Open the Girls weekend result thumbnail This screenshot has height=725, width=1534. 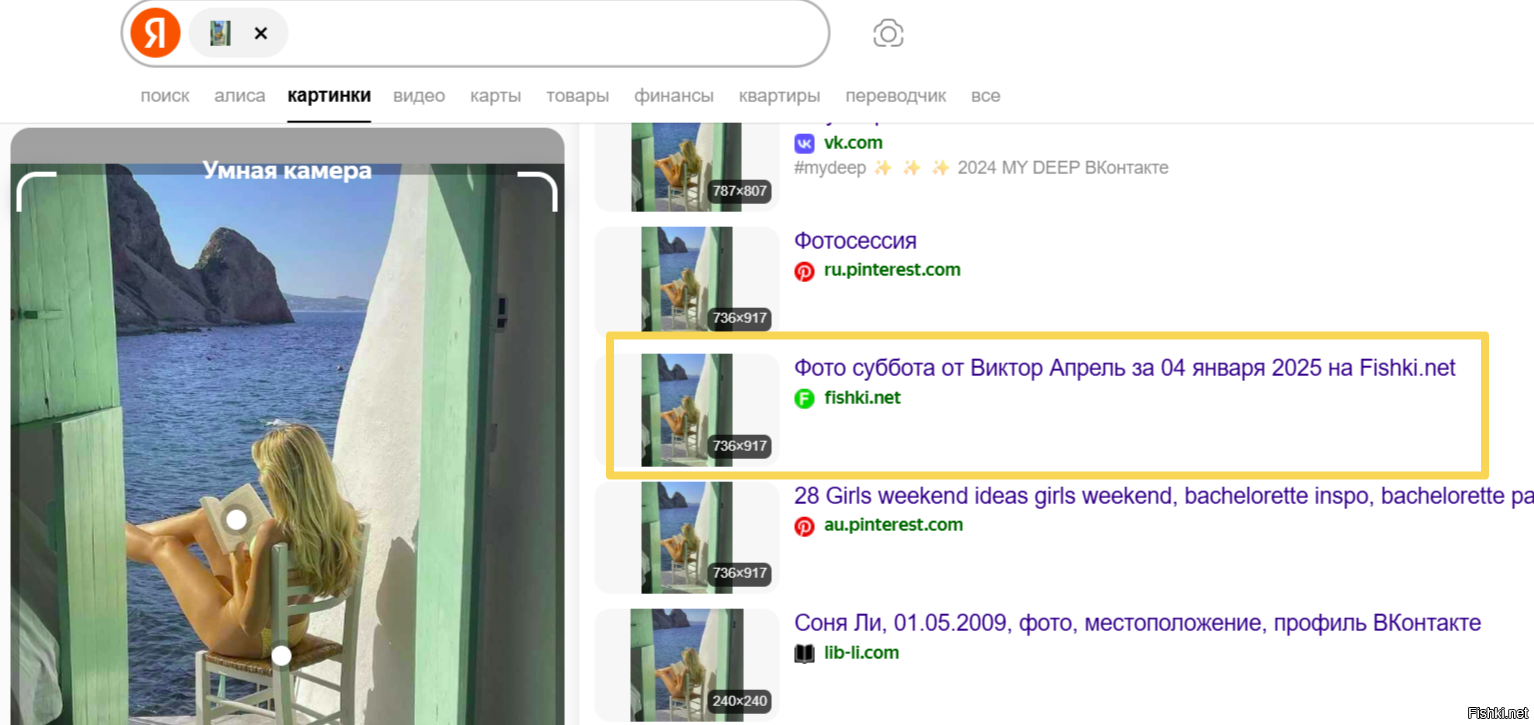687,538
